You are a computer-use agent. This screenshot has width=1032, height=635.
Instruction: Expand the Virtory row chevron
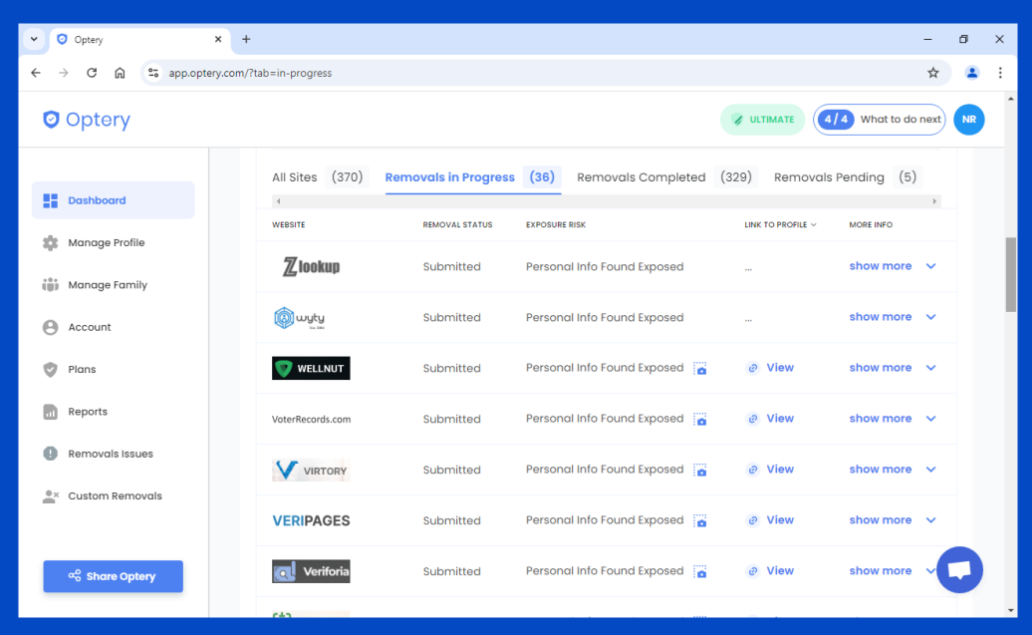click(931, 470)
